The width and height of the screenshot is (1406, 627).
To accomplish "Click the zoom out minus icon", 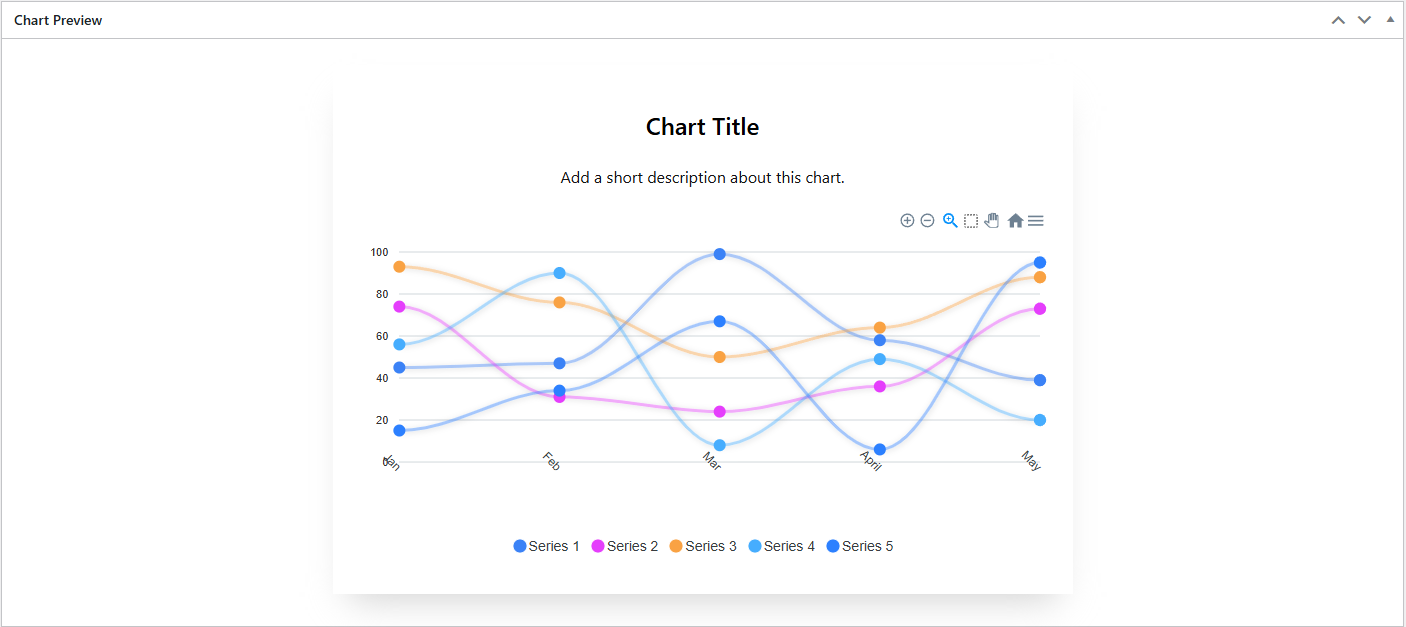I will pyautogui.click(x=928, y=220).
